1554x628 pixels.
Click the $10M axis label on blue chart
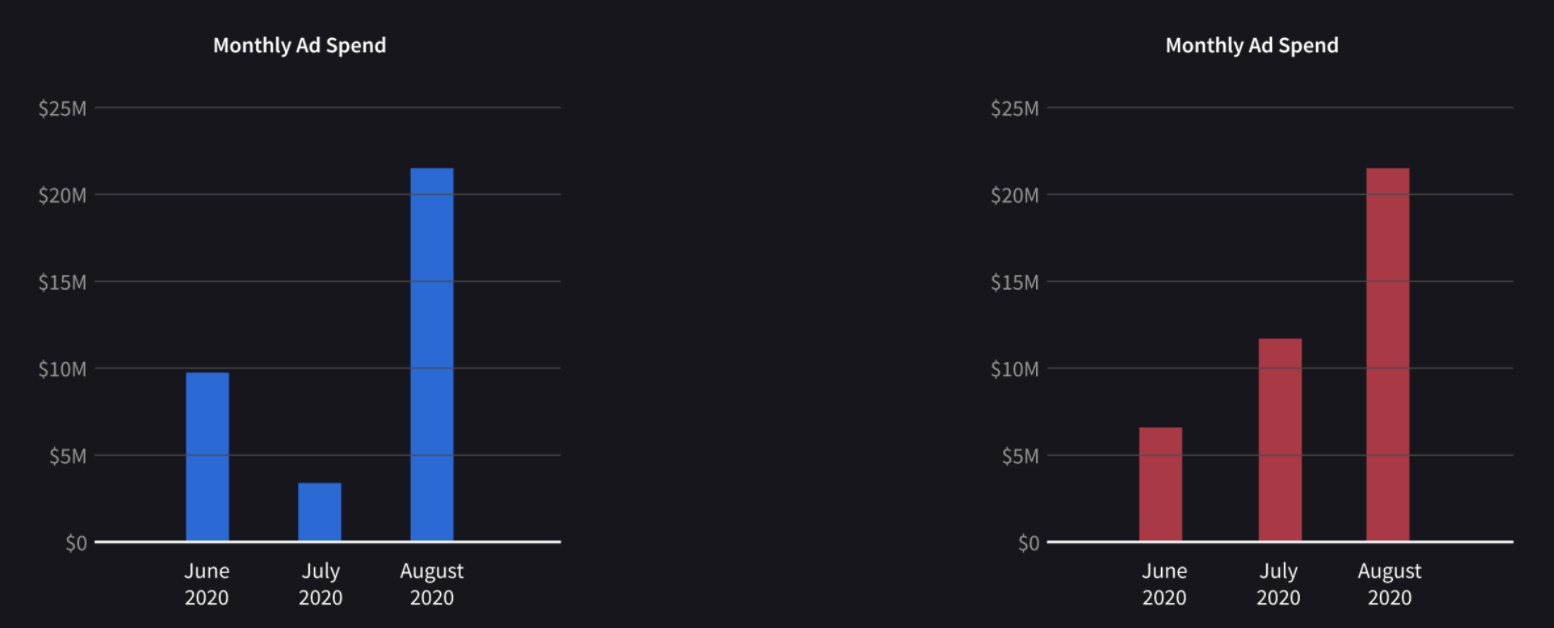coord(62,369)
